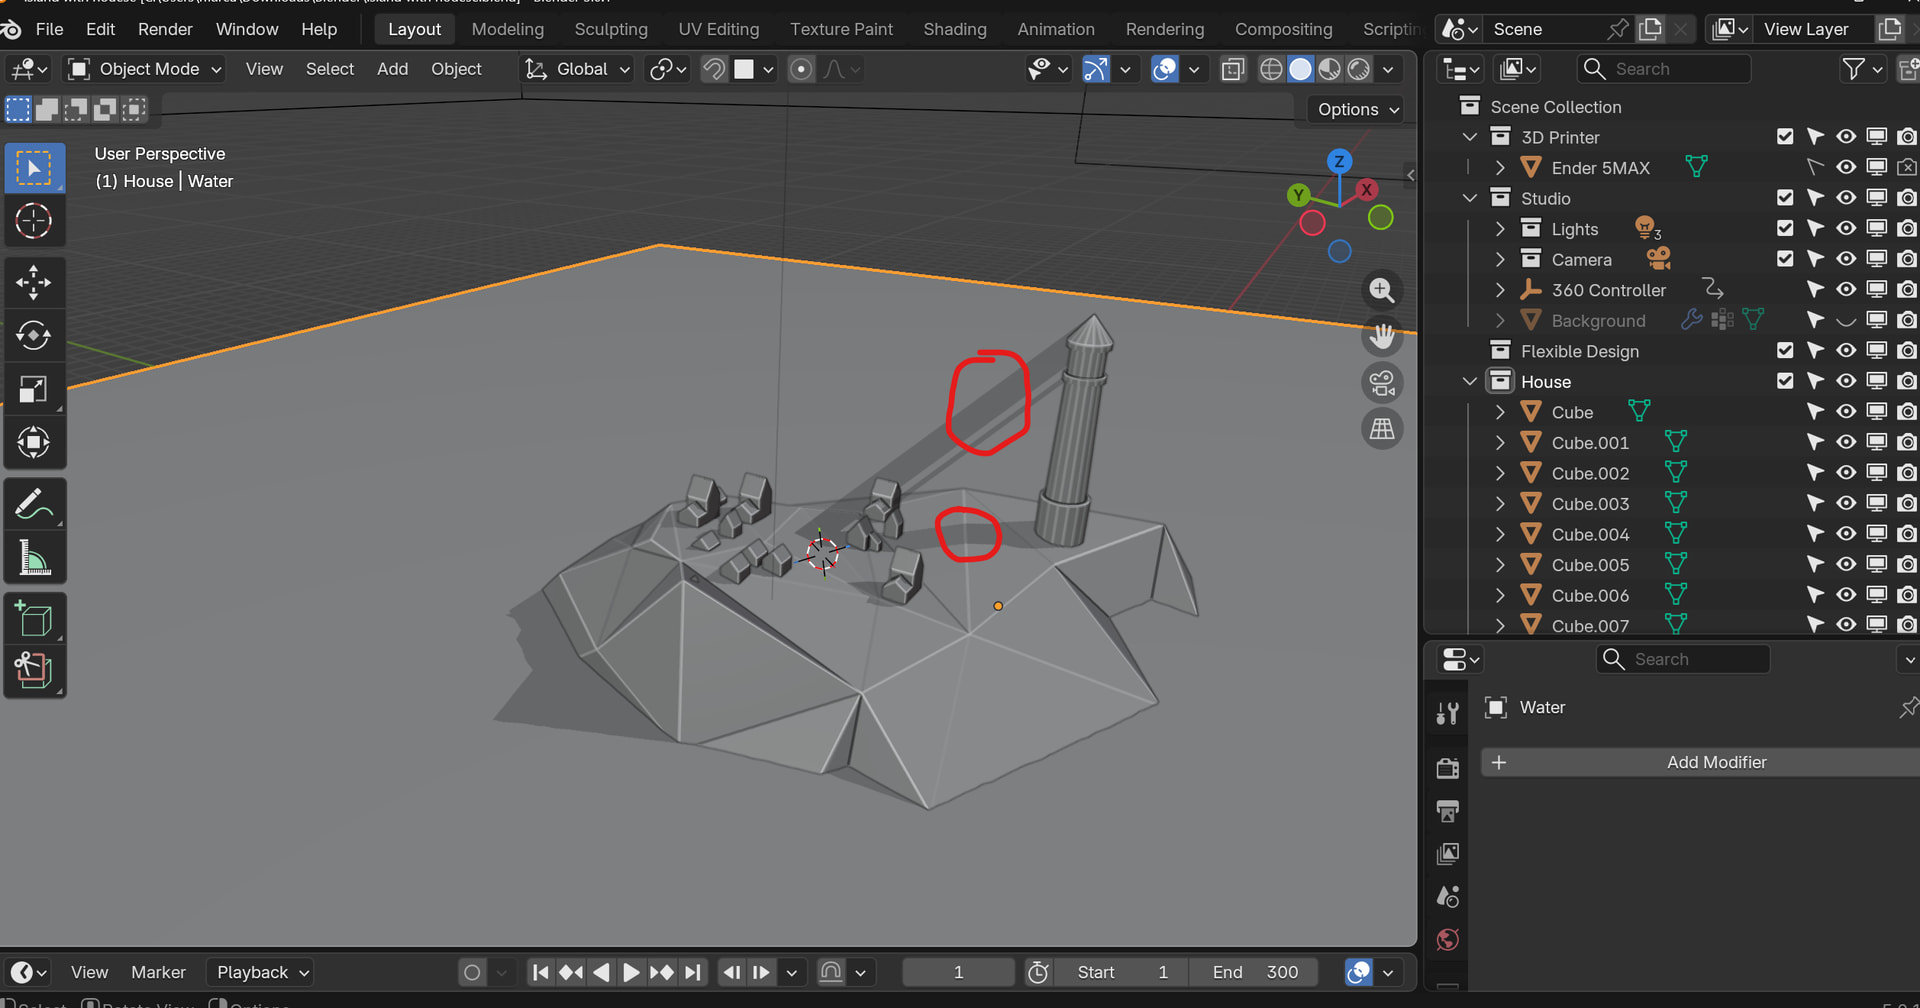Choose the Add Cube tool
Image resolution: width=1920 pixels, height=1008 pixels.
[34, 620]
